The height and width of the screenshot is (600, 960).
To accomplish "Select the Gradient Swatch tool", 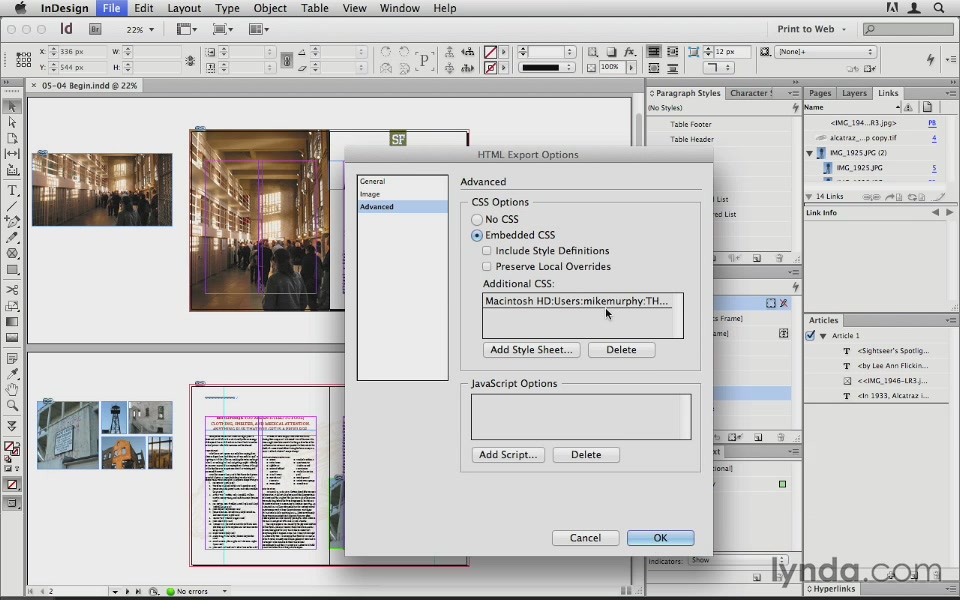I will 12,321.
